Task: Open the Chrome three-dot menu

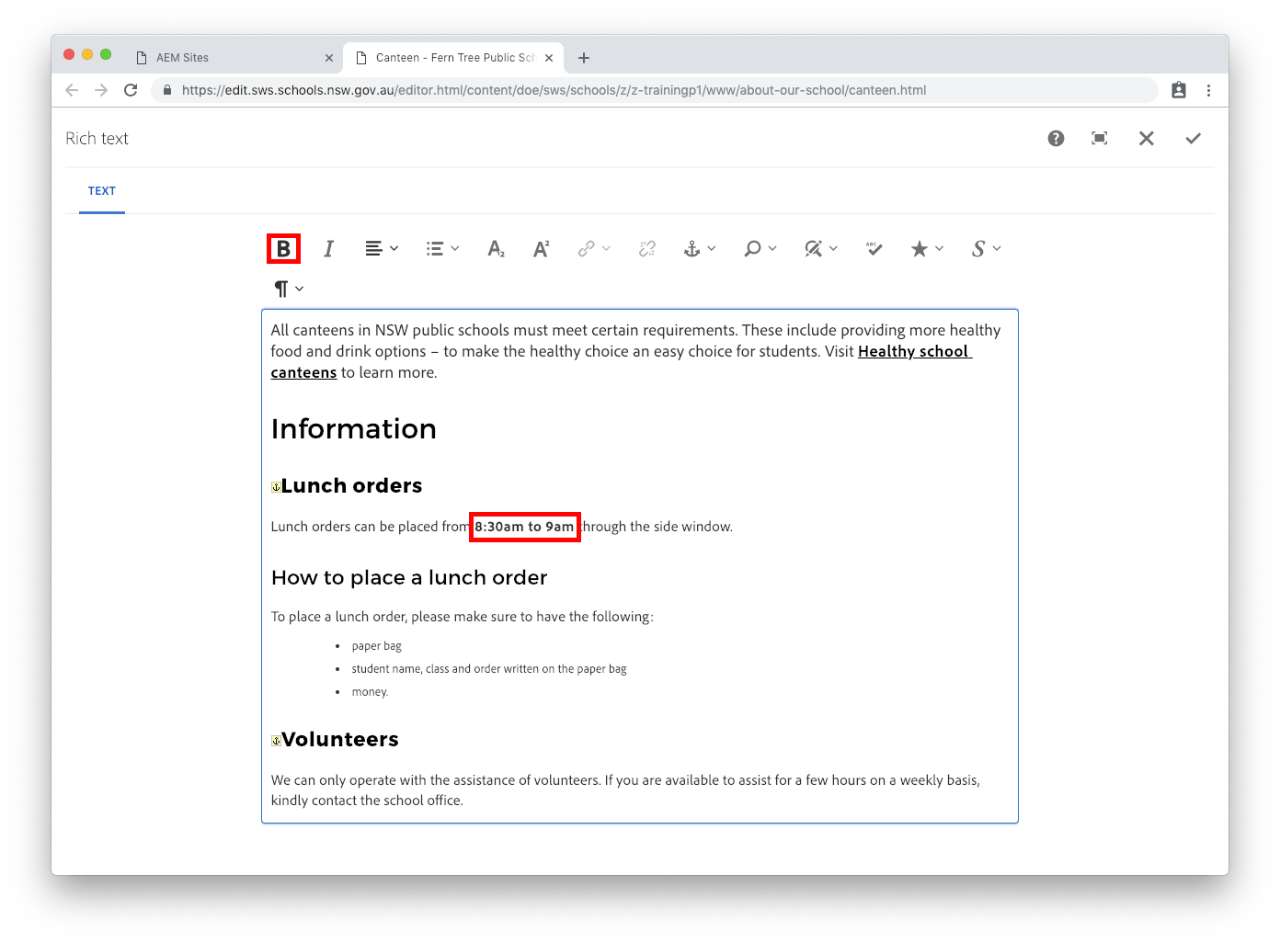Action: pos(1209,90)
